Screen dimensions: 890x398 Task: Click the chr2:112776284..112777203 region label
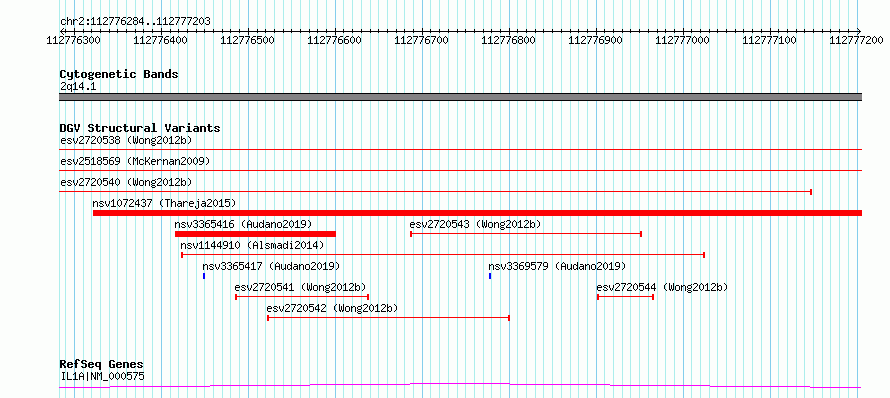click(x=135, y=22)
